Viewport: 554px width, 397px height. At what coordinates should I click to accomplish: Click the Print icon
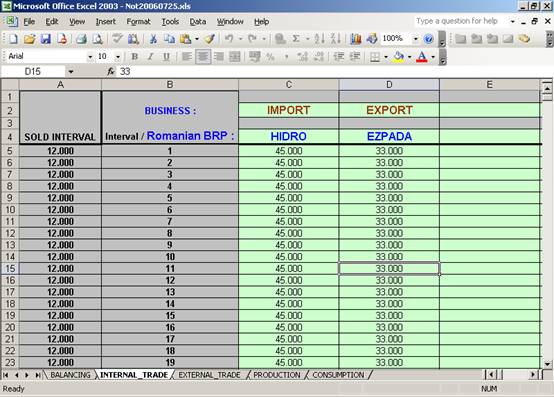(x=81, y=39)
